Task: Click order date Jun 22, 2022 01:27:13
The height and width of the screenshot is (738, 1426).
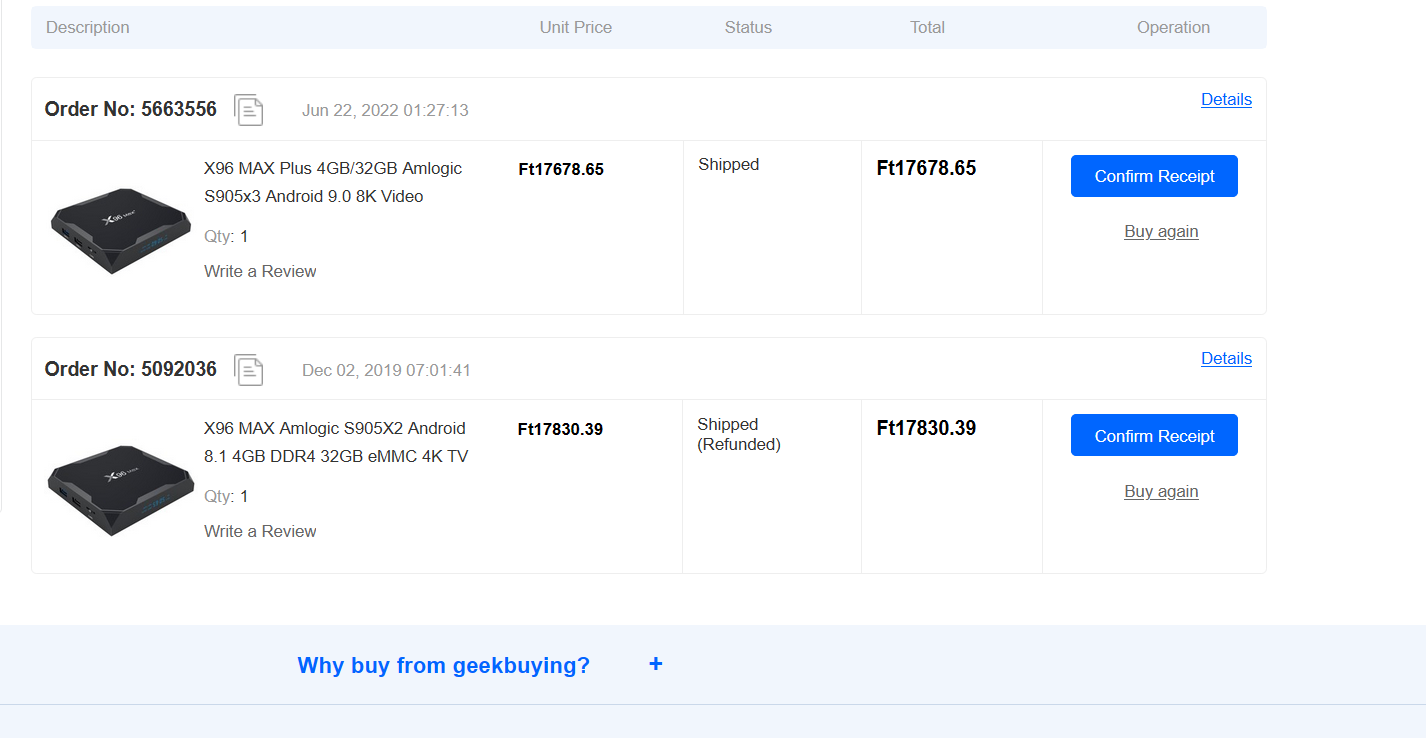Action: 385,110
